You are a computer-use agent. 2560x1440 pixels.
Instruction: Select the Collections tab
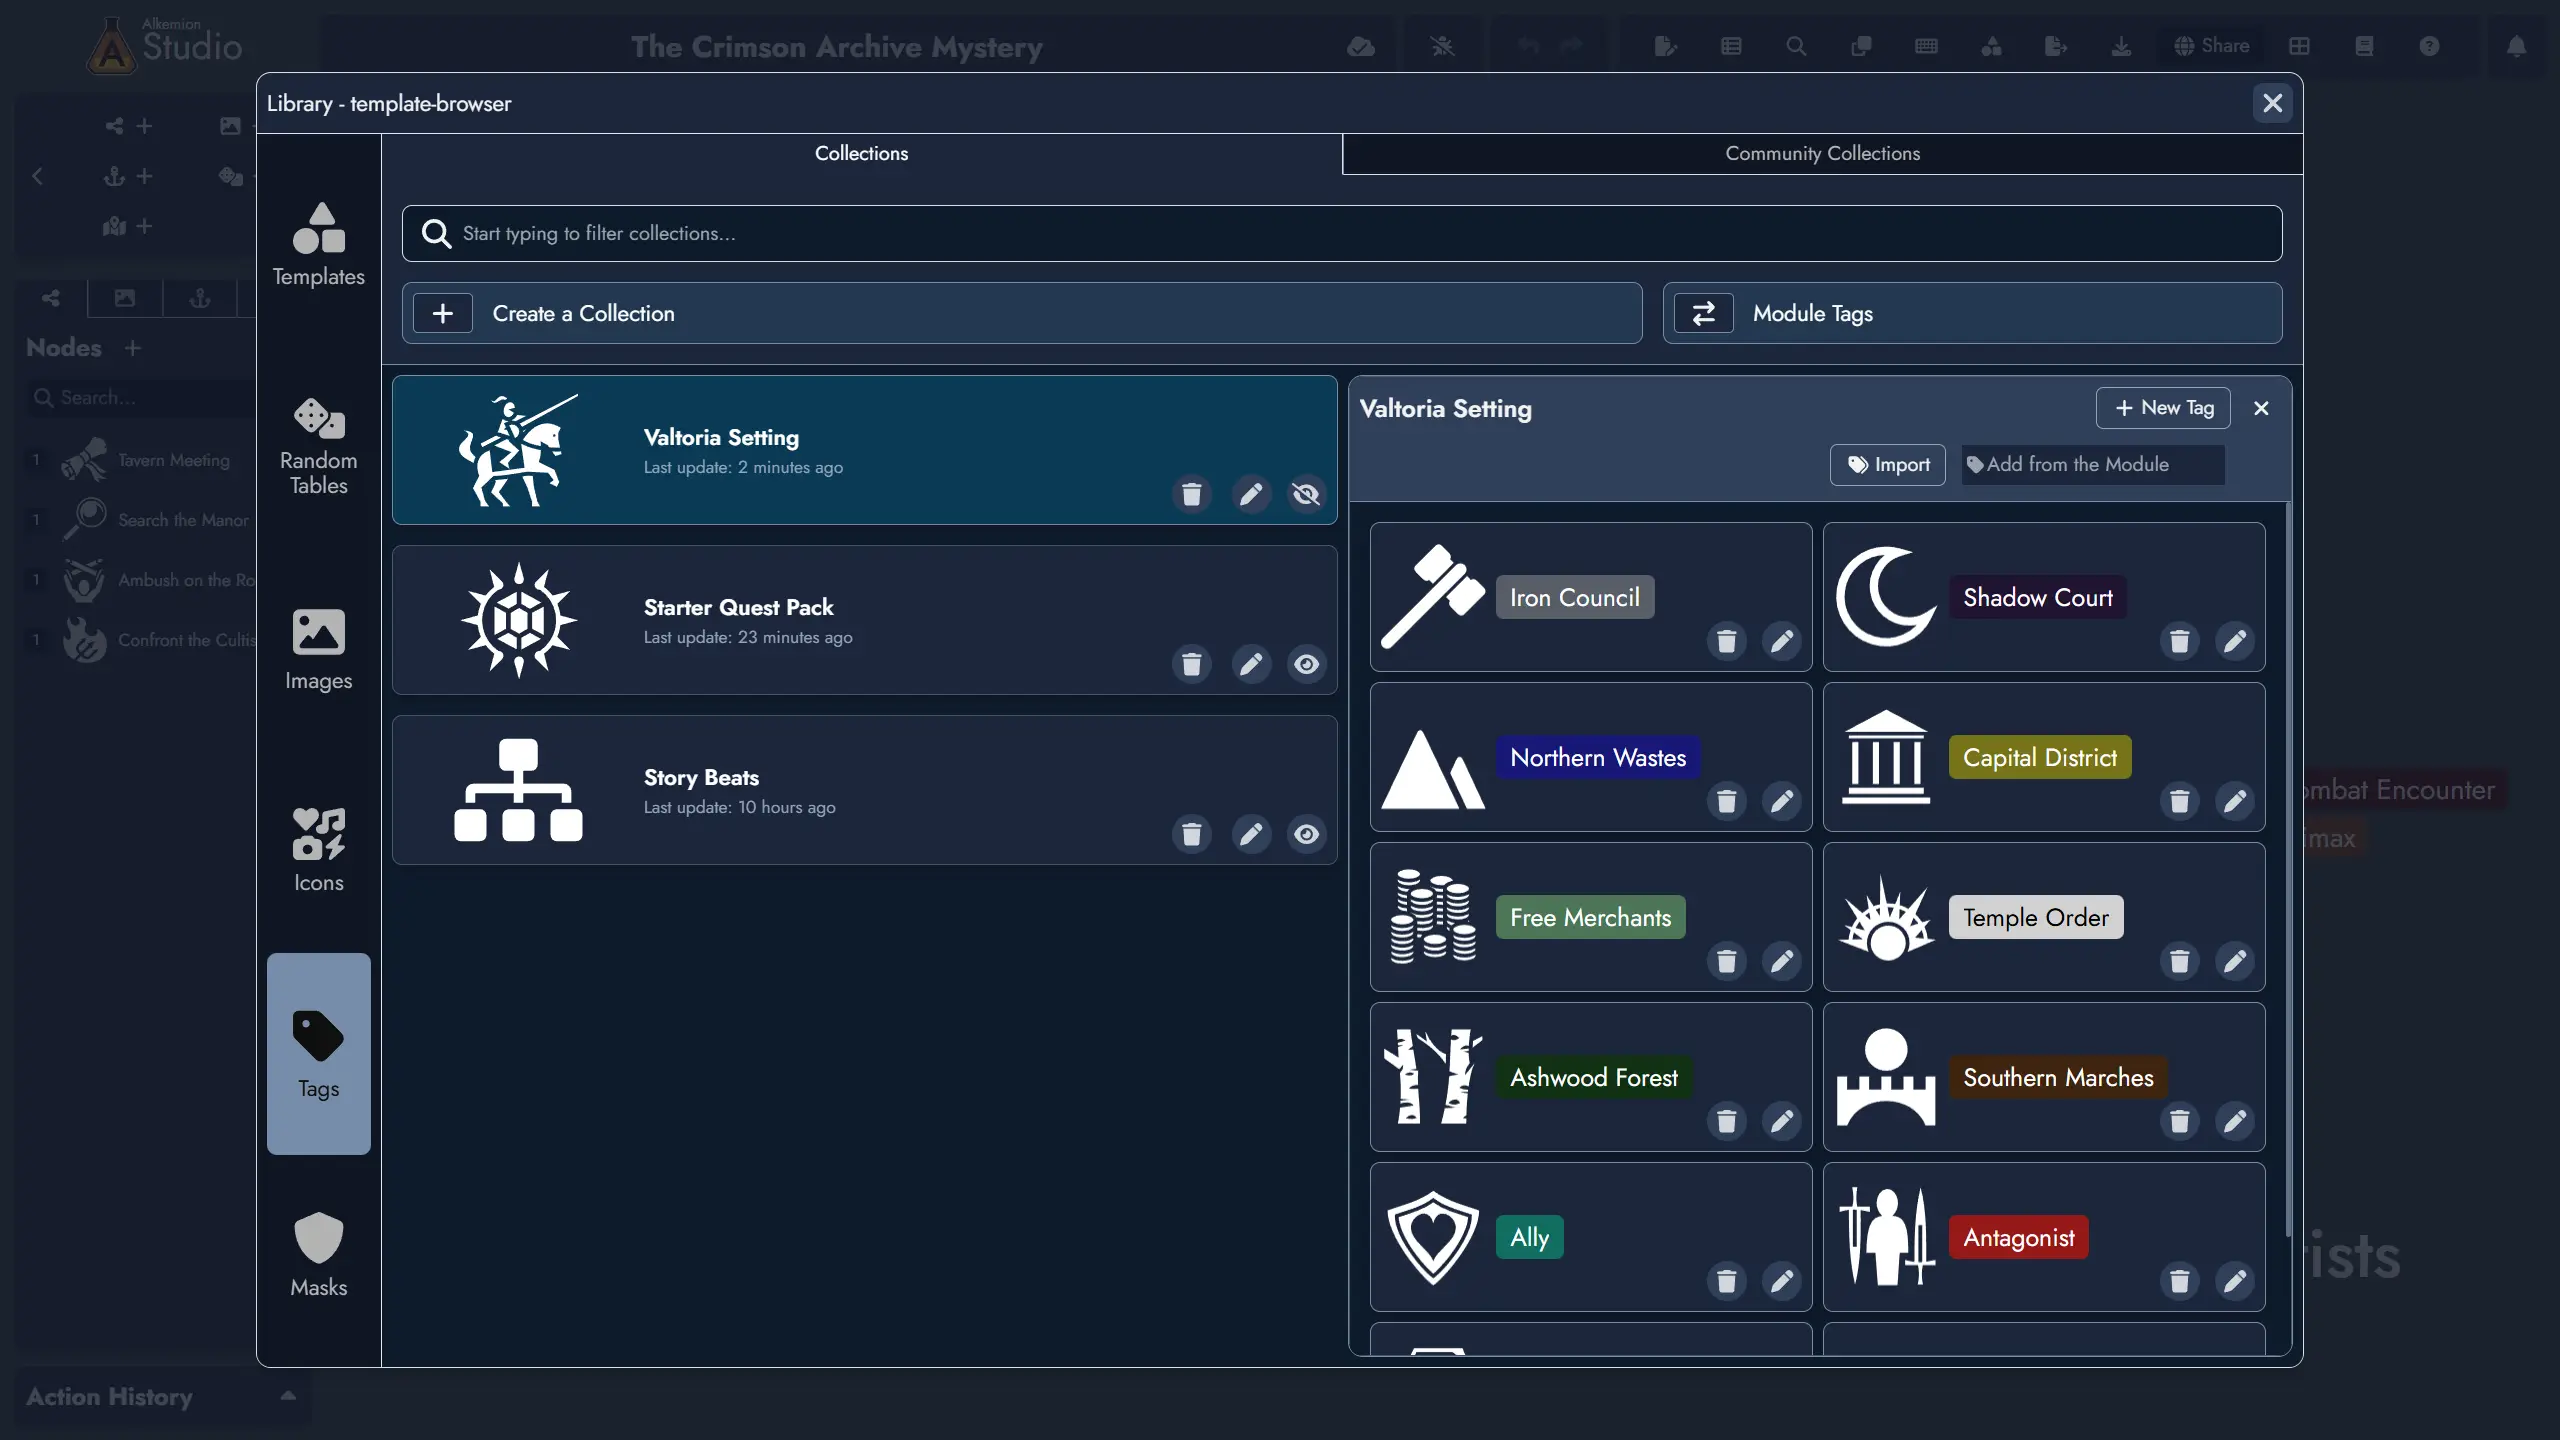(860, 152)
